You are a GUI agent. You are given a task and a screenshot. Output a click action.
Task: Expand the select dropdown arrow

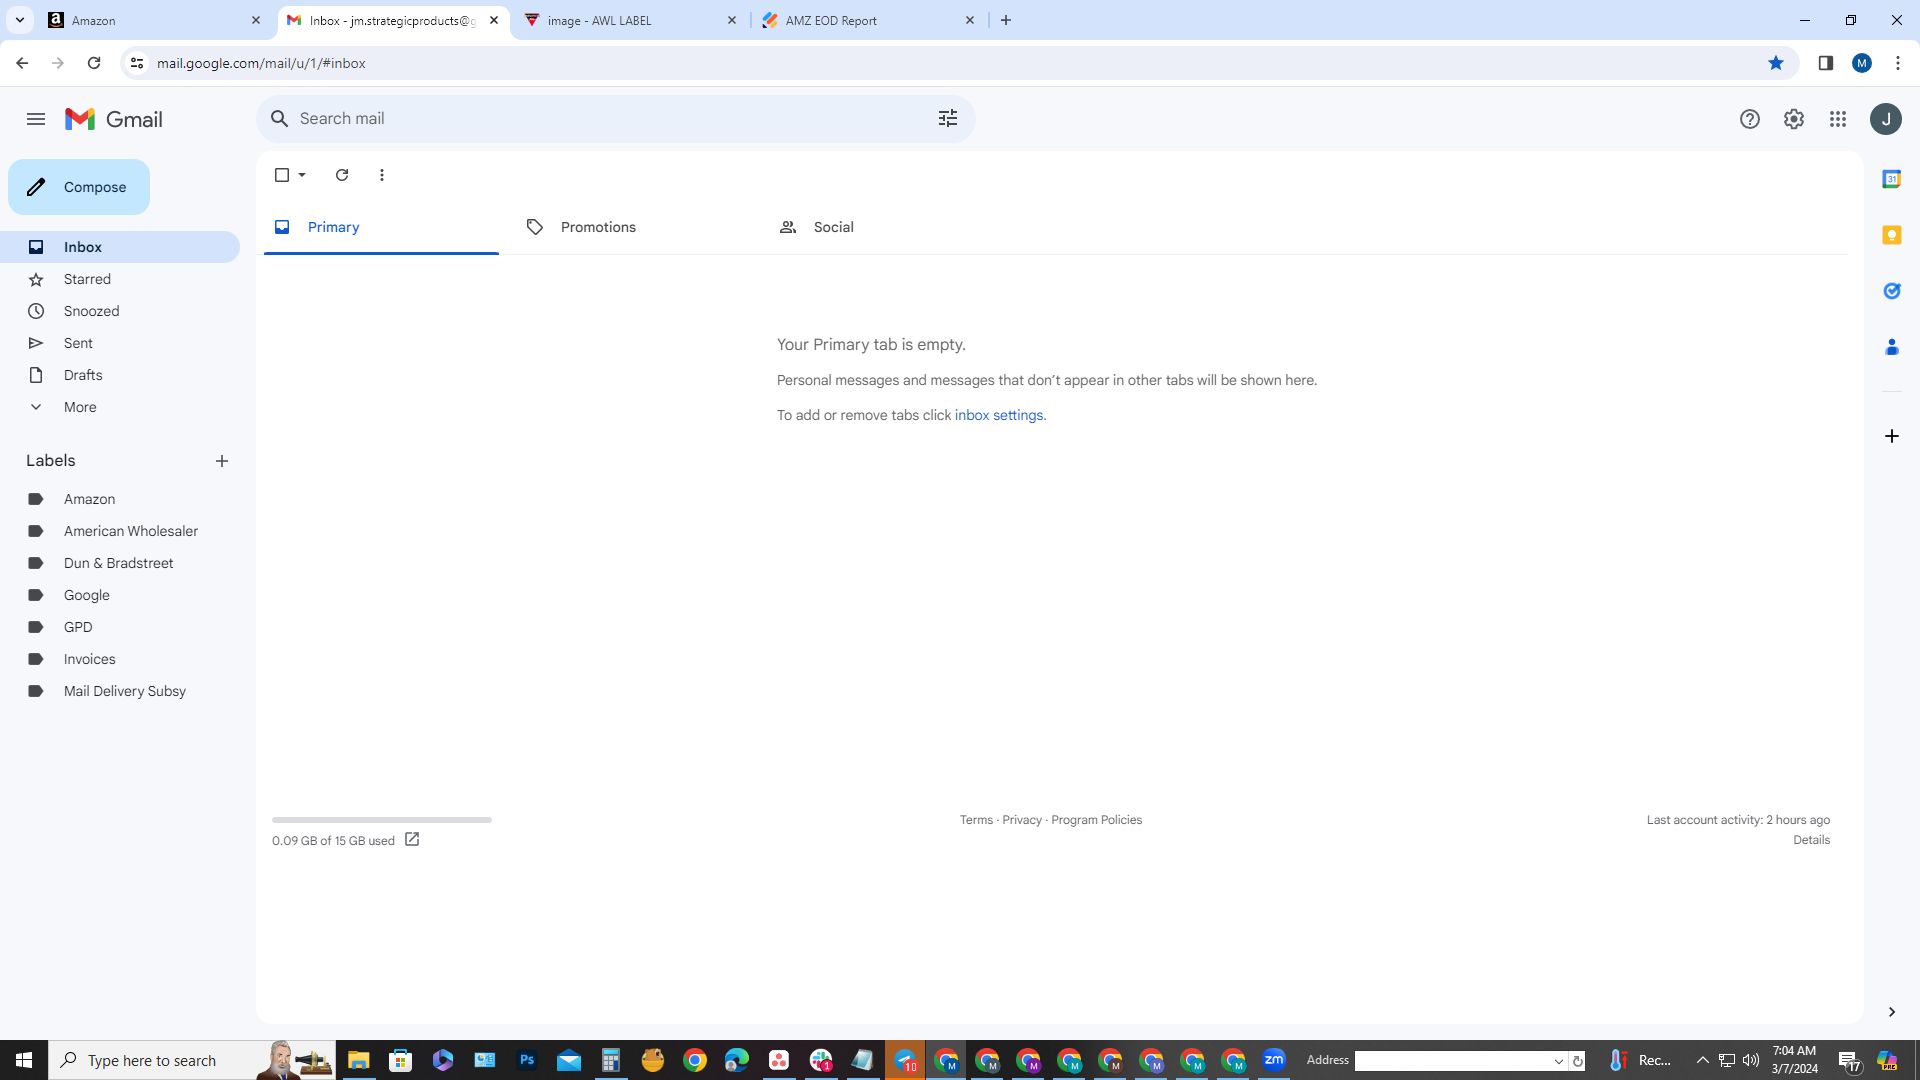tap(302, 175)
